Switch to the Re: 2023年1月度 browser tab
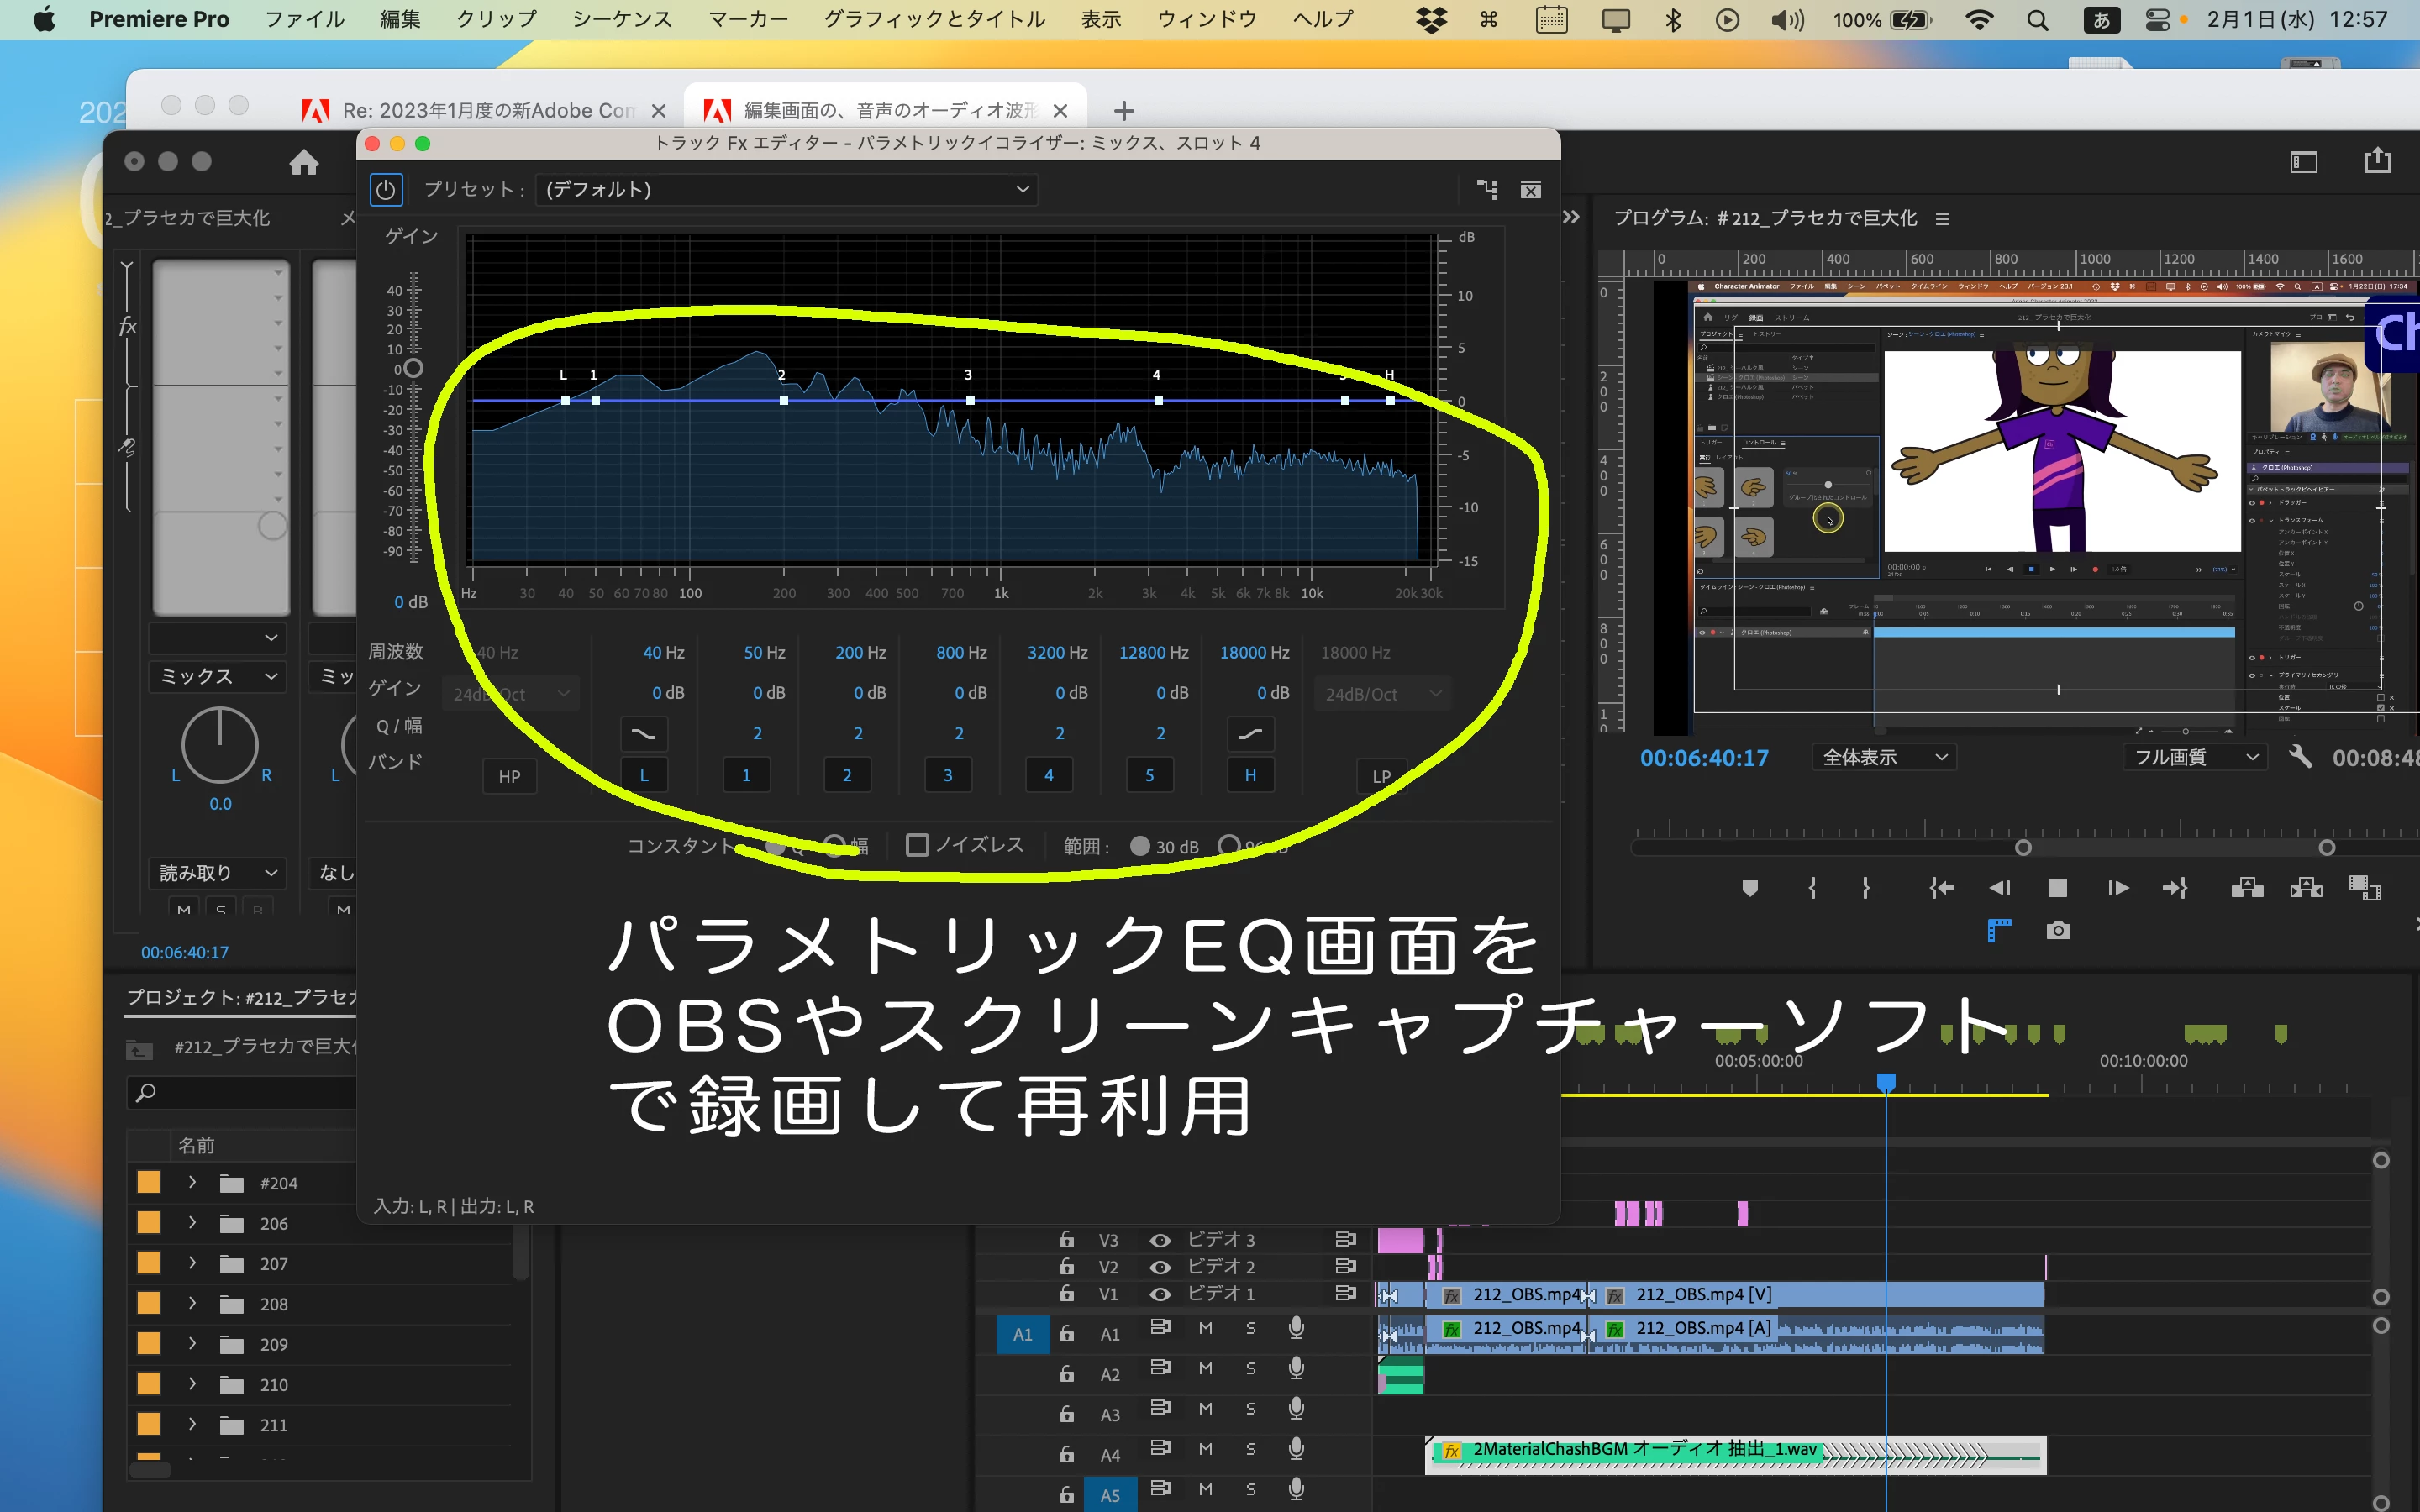 [x=488, y=110]
